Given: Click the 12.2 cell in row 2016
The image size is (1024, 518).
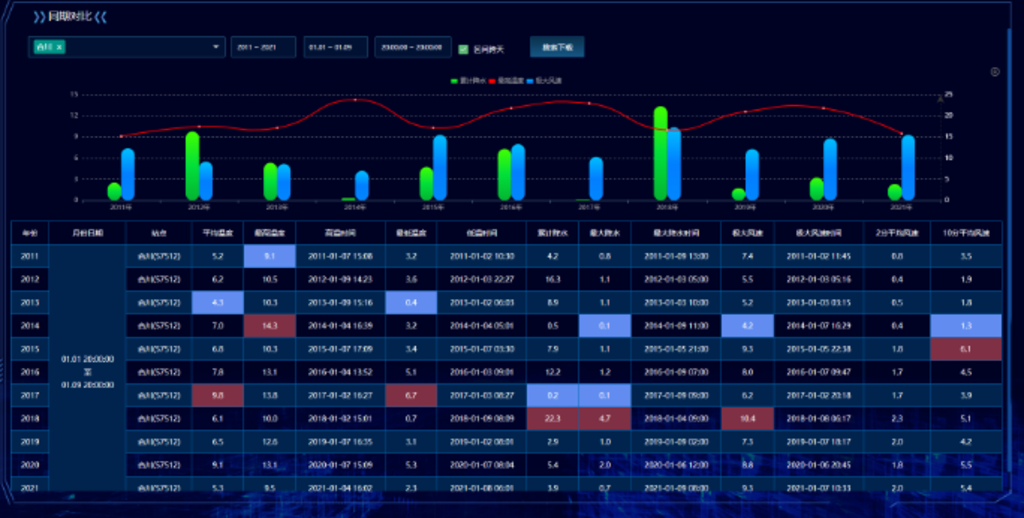Looking at the screenshot, I should click(552, 372).
